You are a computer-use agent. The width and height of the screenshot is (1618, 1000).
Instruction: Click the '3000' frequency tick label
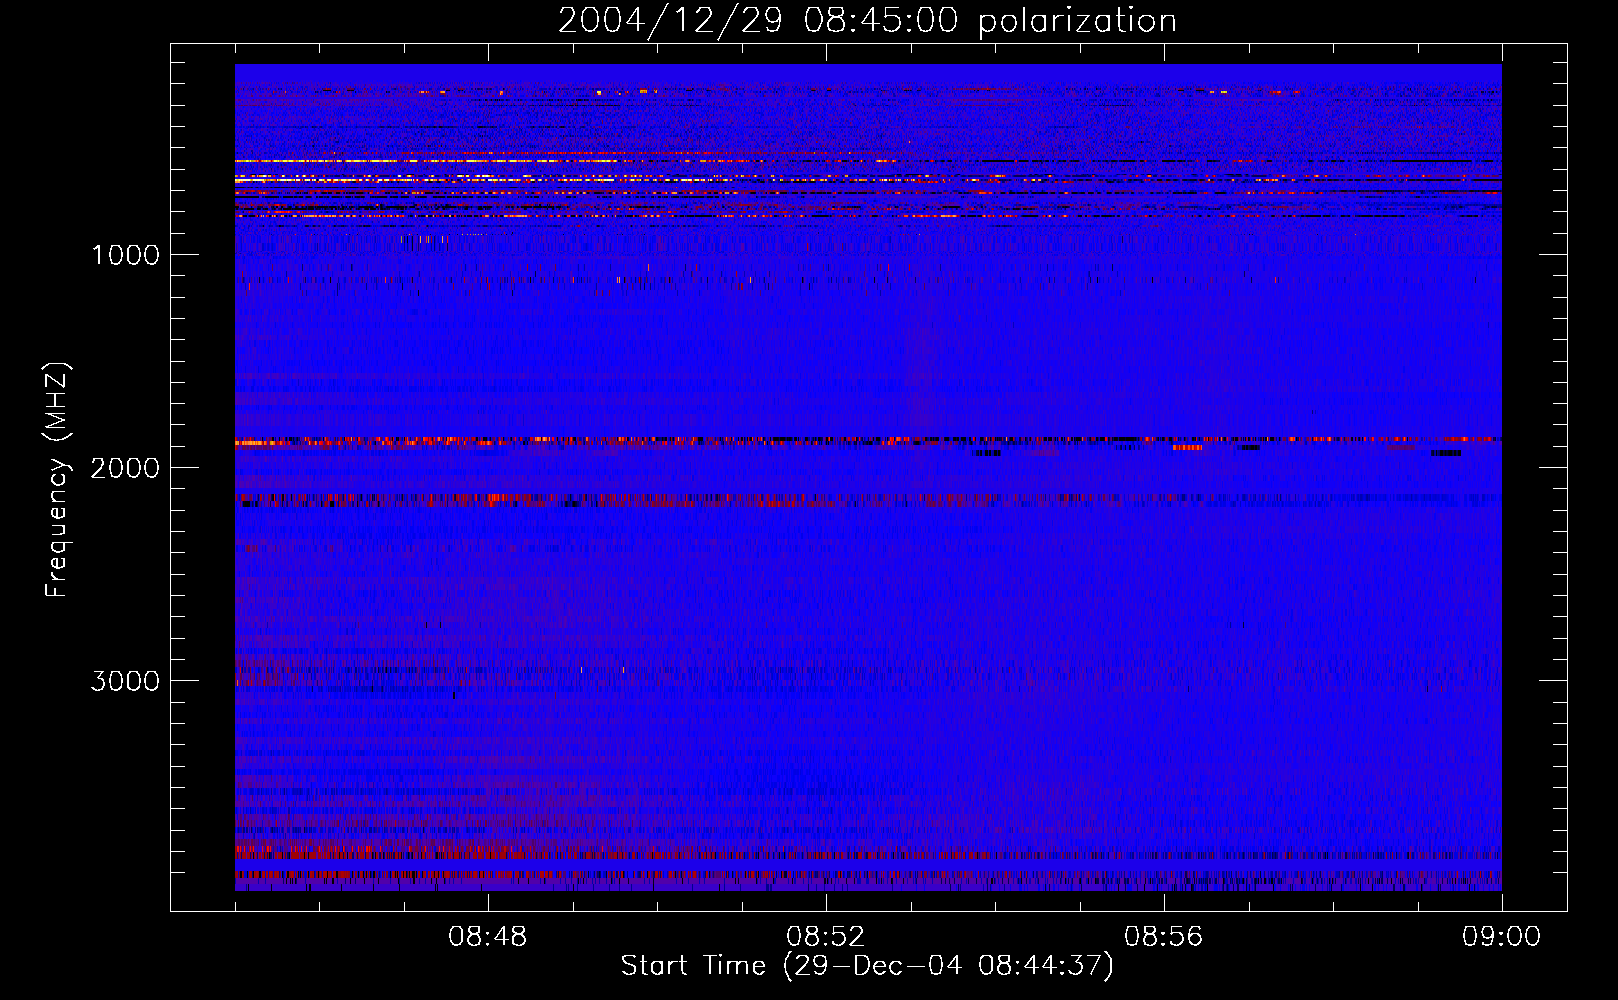pos(125,681)
